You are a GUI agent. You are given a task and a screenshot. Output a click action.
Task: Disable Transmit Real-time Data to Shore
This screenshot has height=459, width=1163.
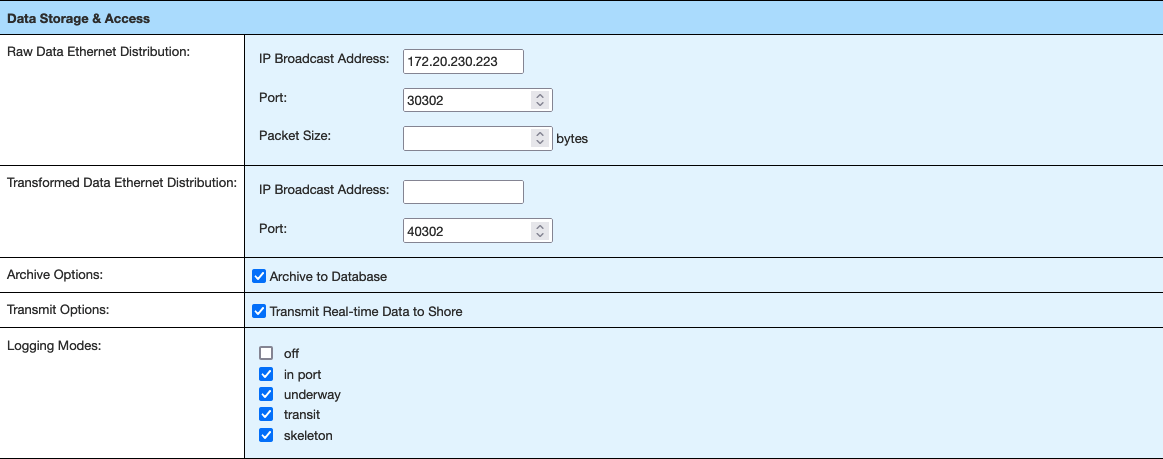260,311
